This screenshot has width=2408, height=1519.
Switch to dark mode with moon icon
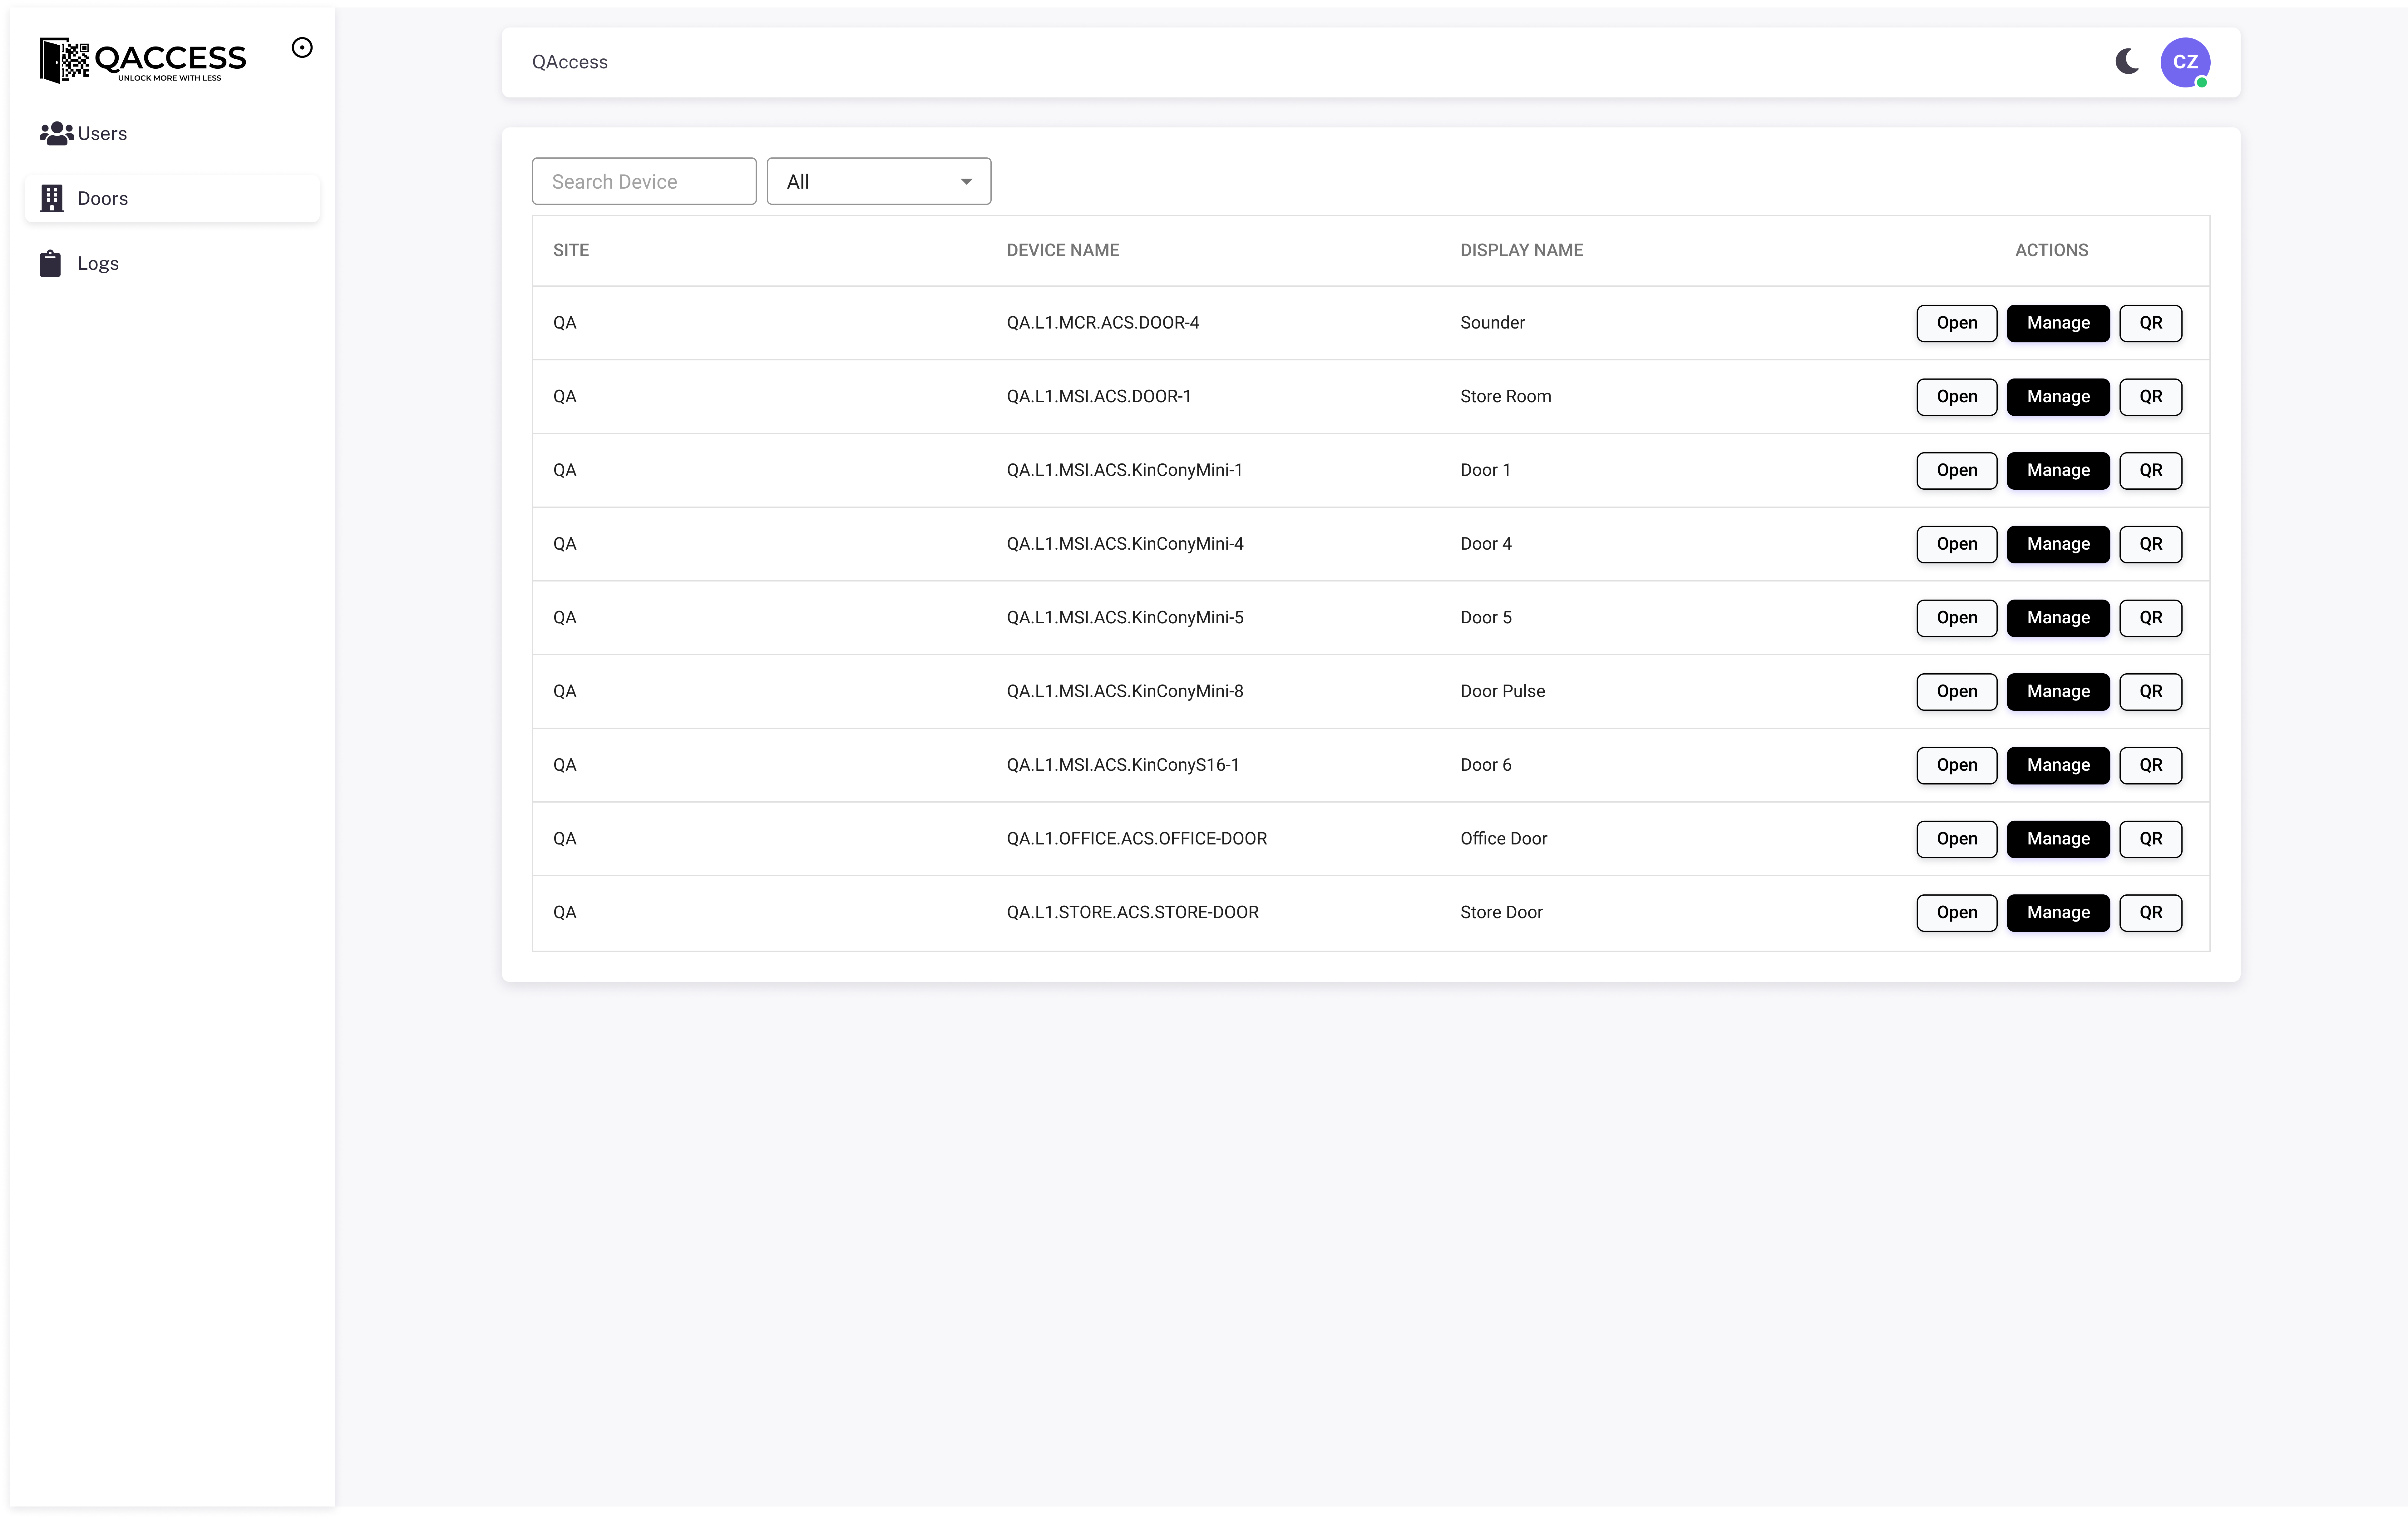(x=2127, y=62)
